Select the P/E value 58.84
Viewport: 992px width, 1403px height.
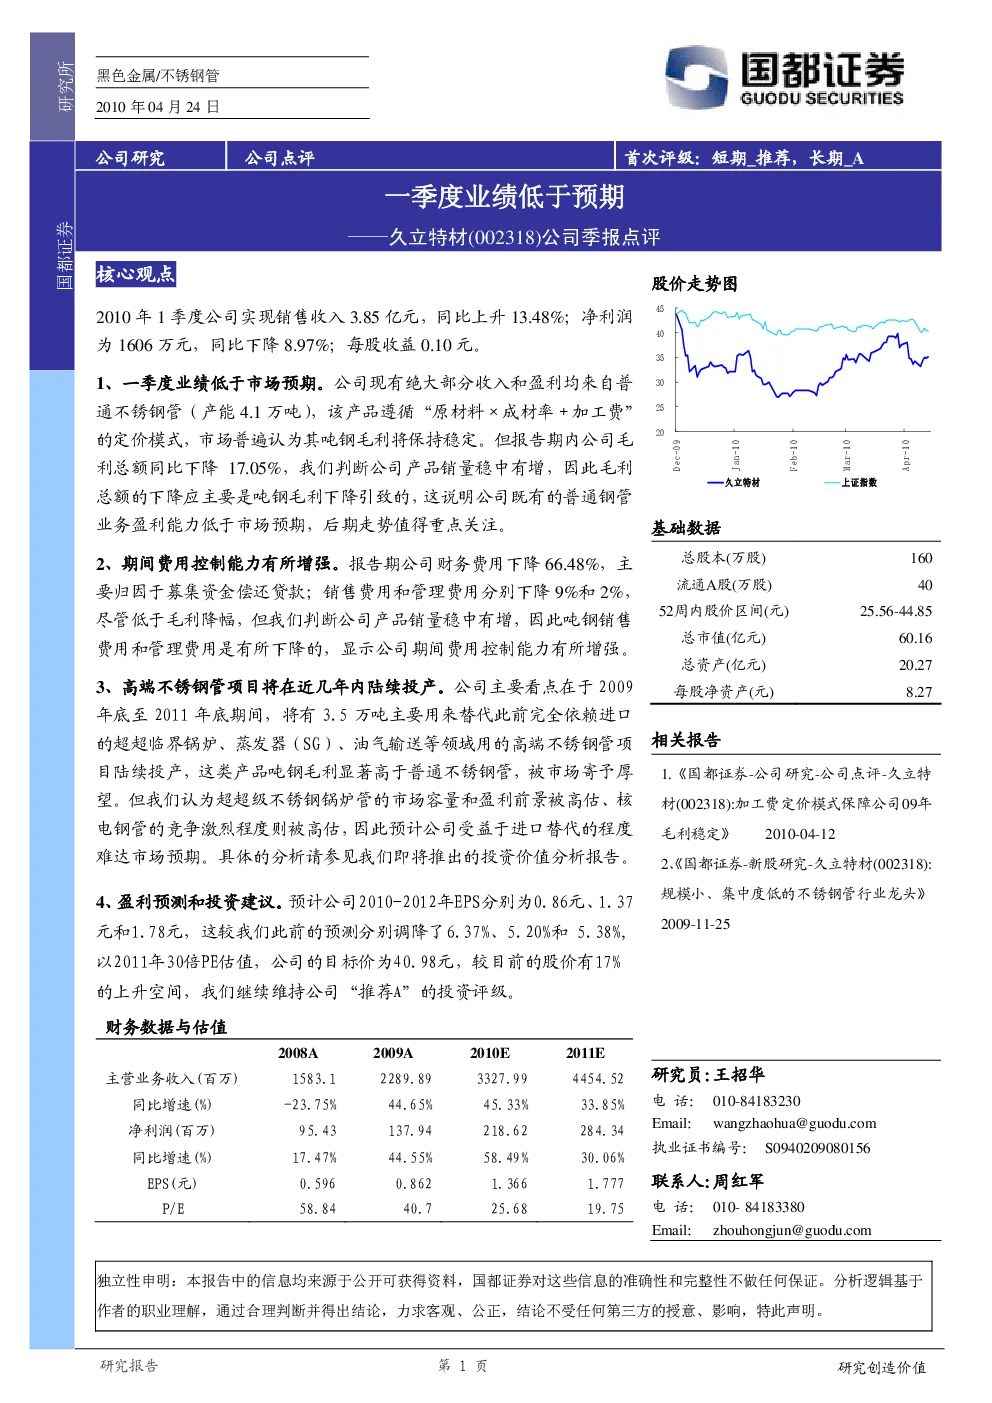(318, 1209)
